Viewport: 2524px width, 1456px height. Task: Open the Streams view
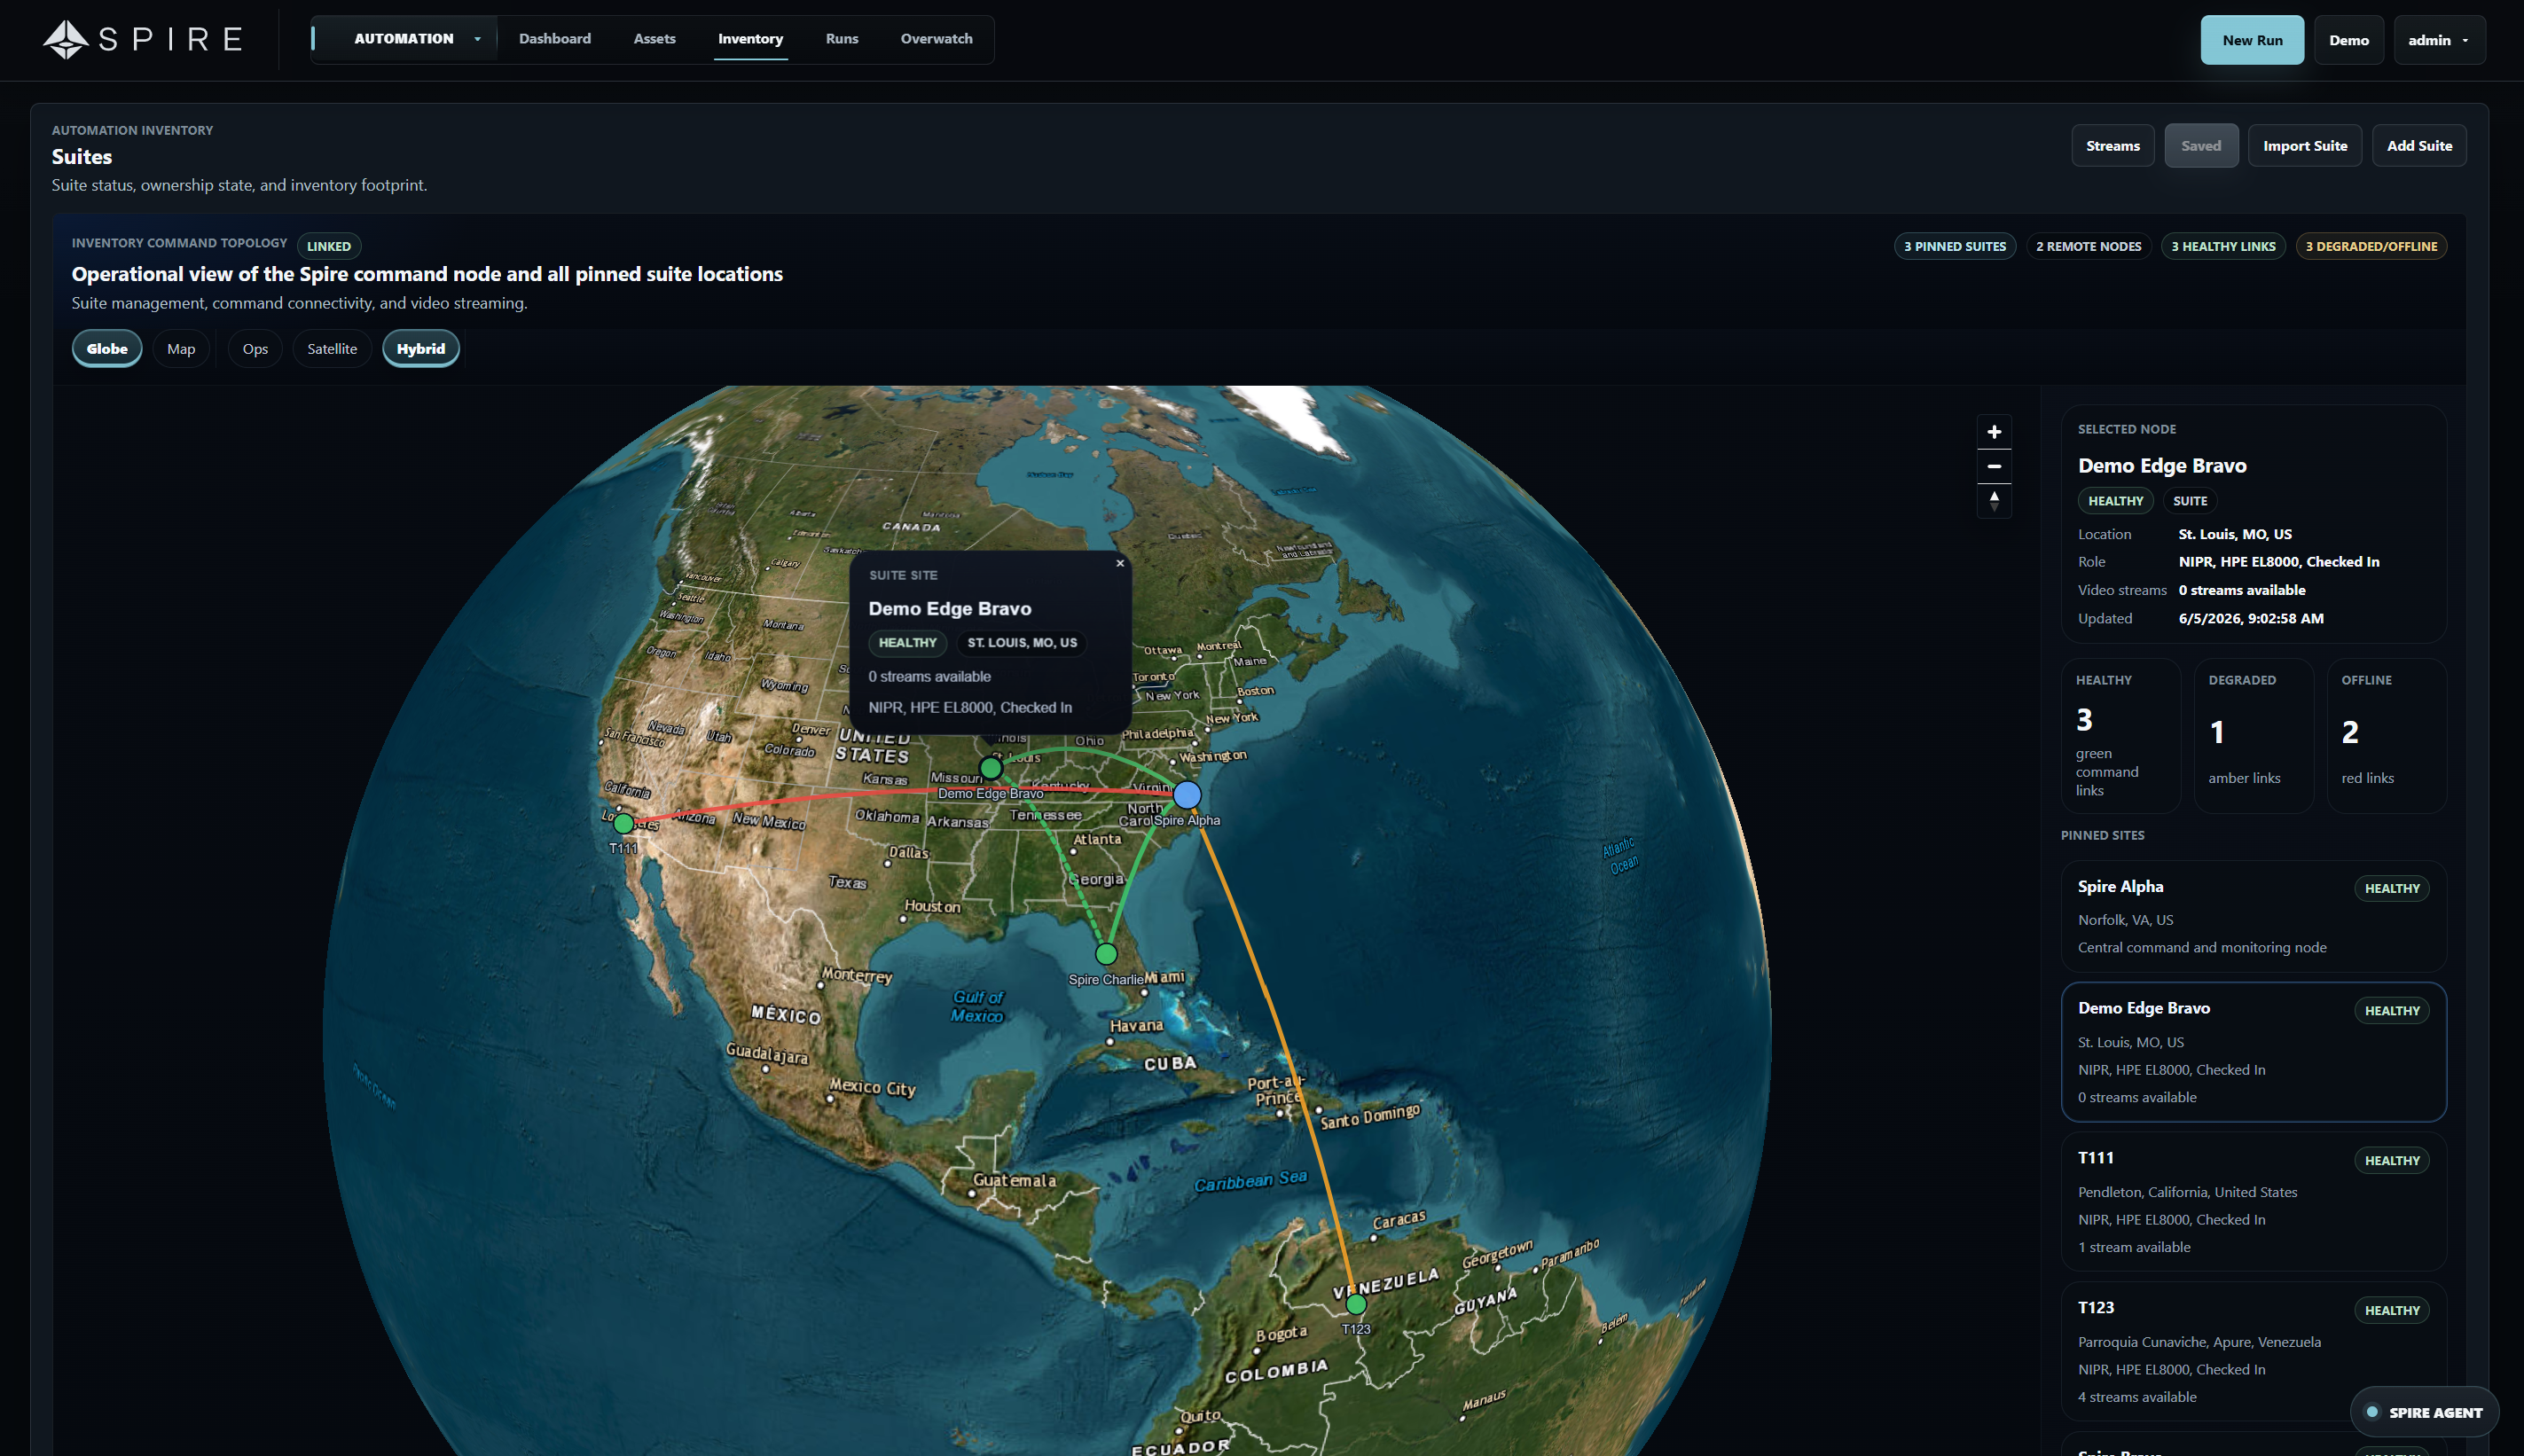click(x=2112, y=146)
